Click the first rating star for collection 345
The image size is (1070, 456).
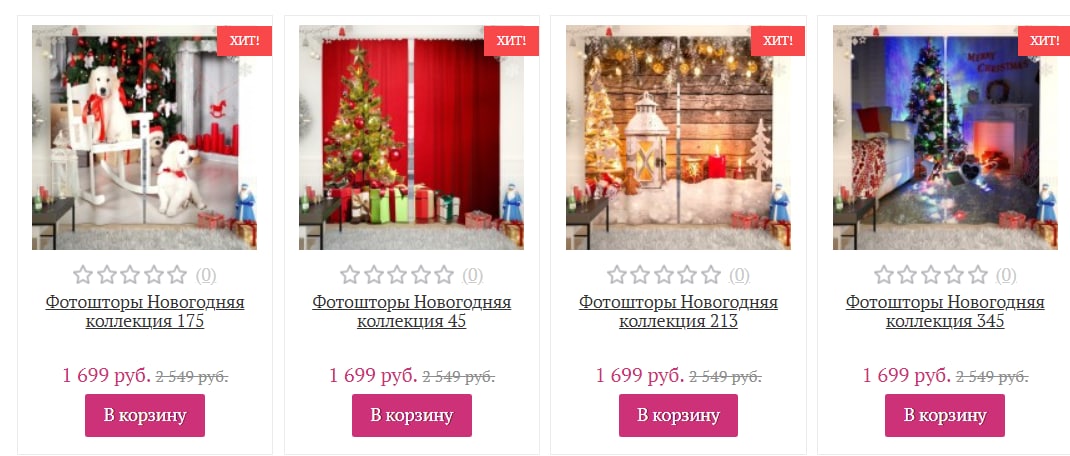(x=884, y=275)
